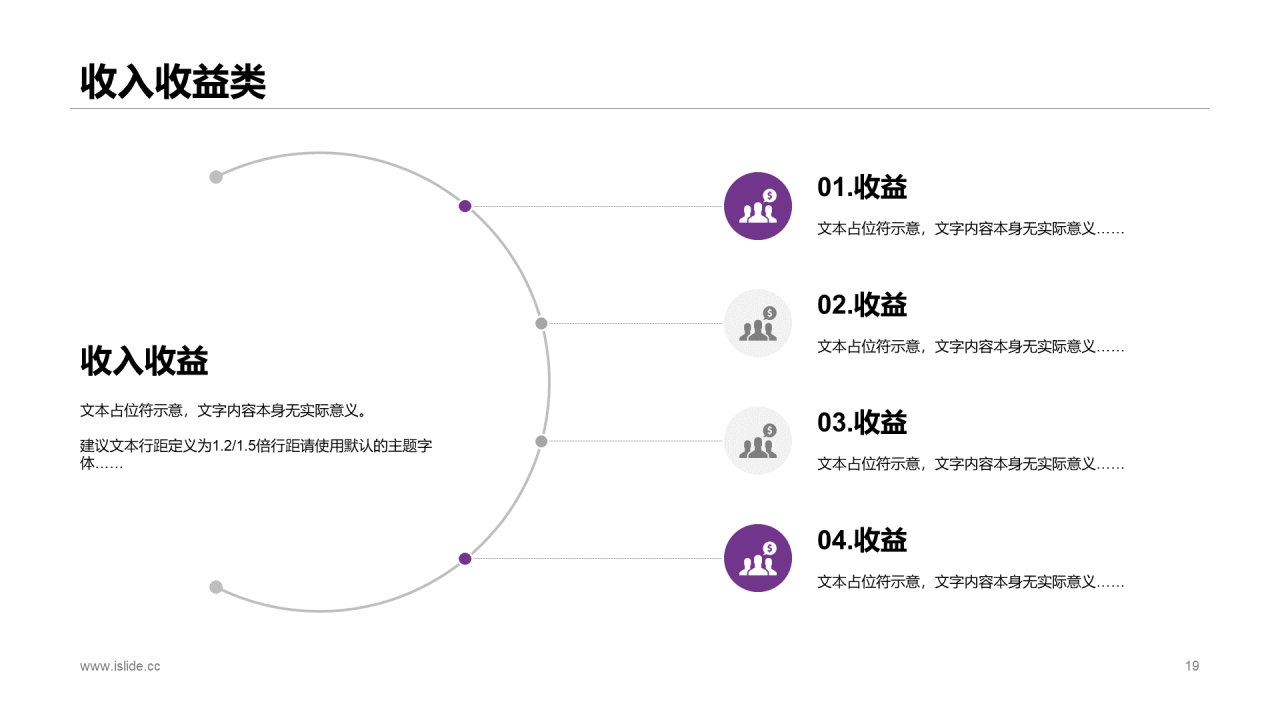Select the gray arc dot linked to 02.收益
Image resolution: width=1280 pixels, height=720 pixels.
pos(541,323)
